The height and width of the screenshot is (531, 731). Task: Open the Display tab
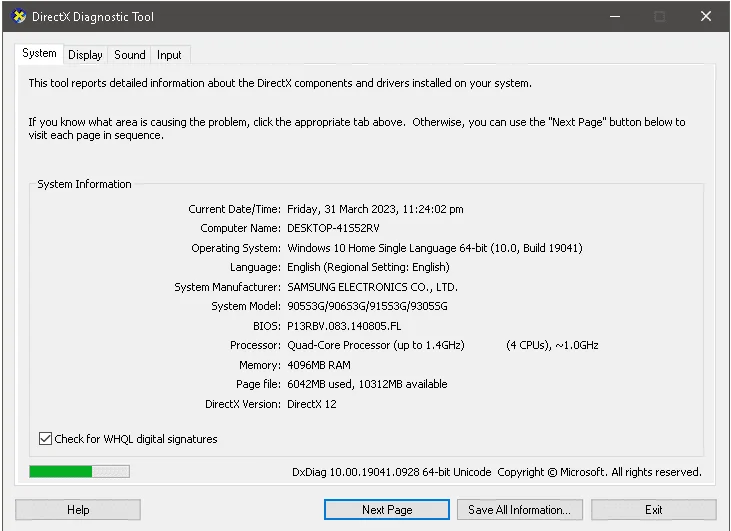point(85,55)
